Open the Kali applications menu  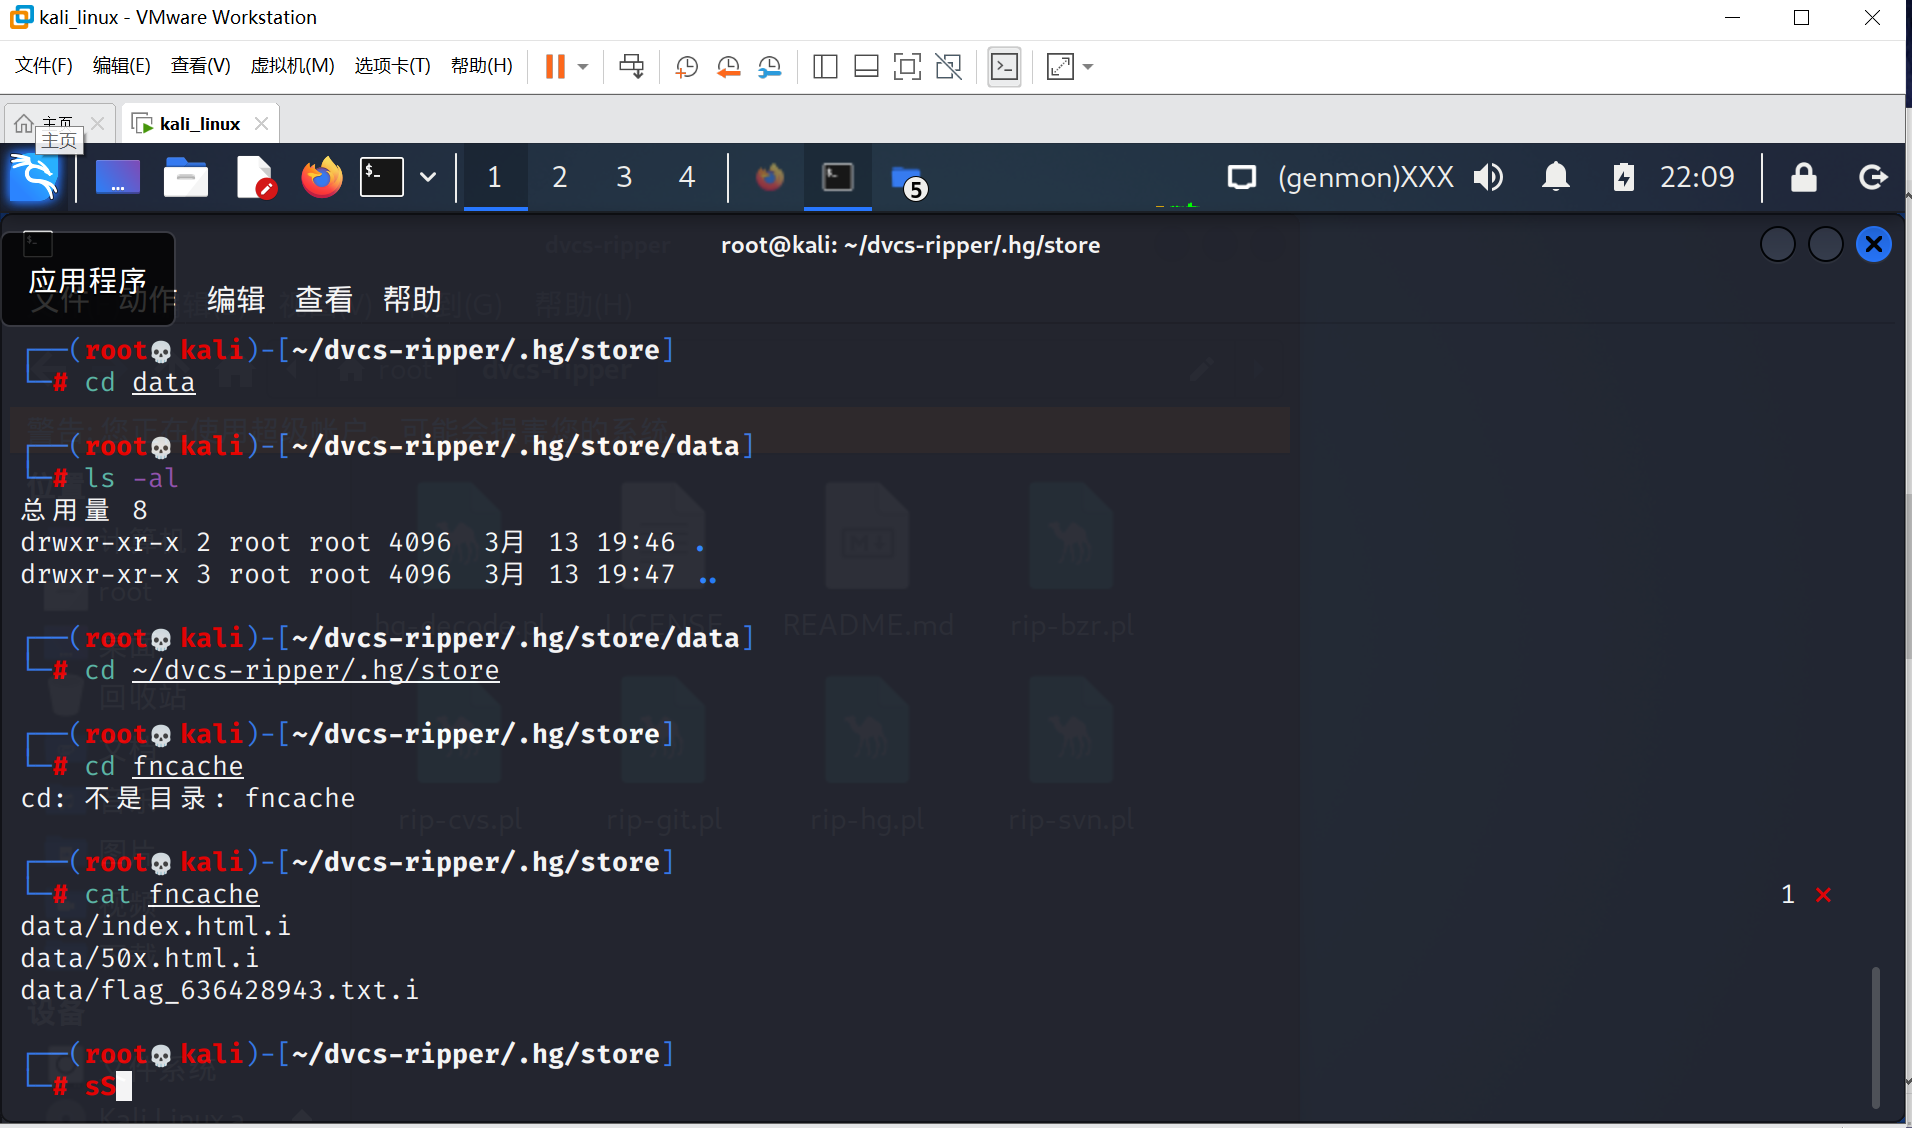[34, 178]
